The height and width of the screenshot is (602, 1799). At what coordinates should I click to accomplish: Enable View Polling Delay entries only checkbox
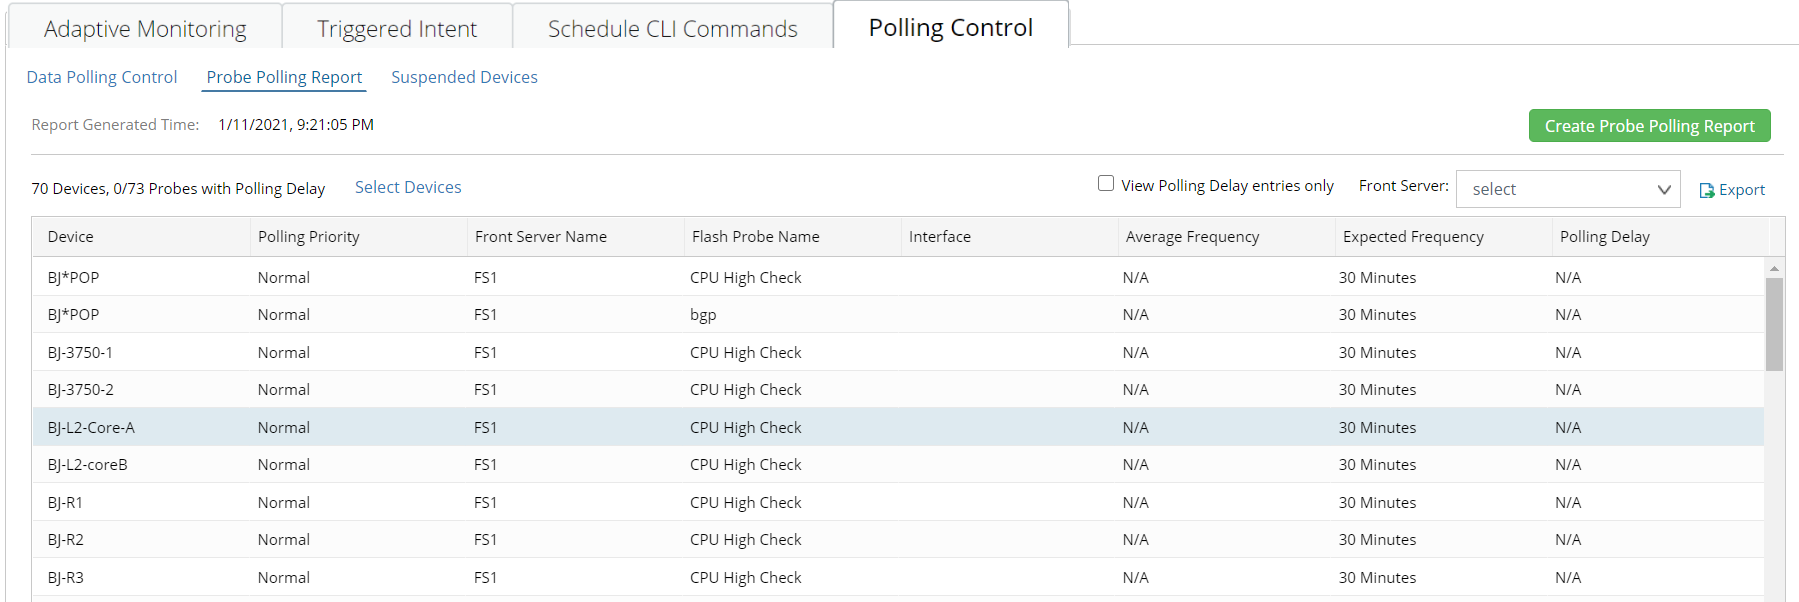point(1106,183)
